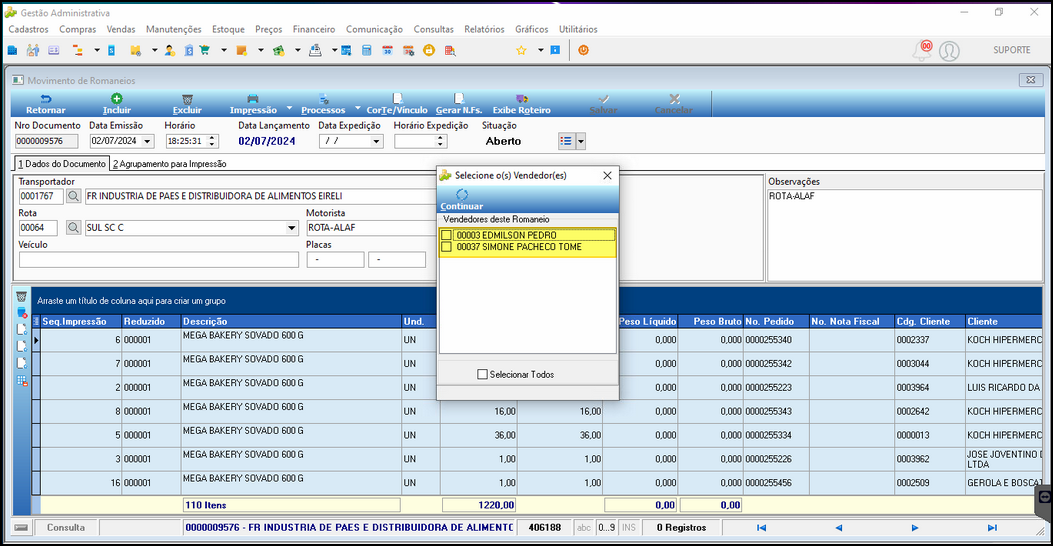1053x546 pixels.
Task: Enable the Selecionar Todos checkbox
Action: point(482,374)
